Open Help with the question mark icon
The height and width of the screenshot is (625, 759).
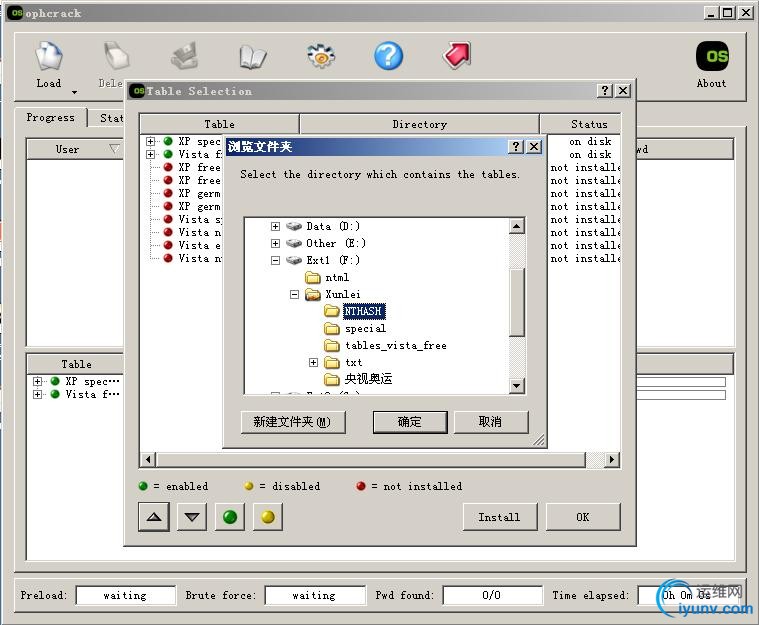click(388, 56)
